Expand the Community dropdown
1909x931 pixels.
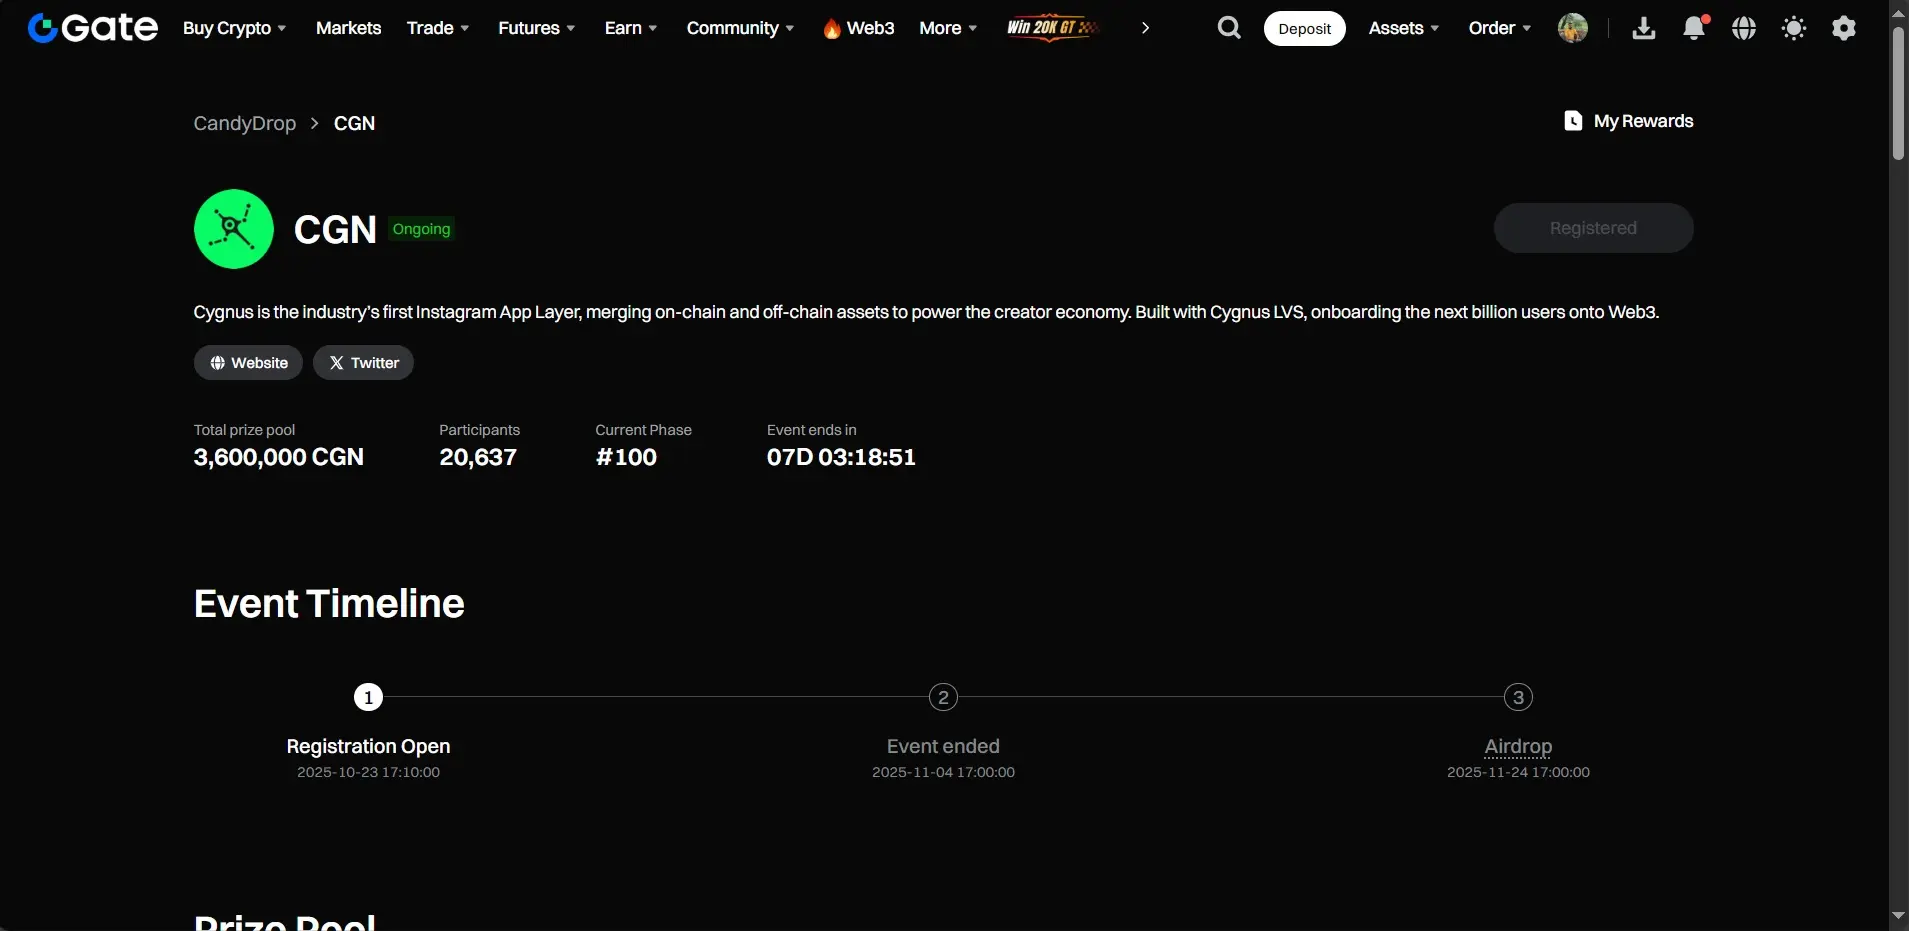pyautogui.click(x=741, y=28)
